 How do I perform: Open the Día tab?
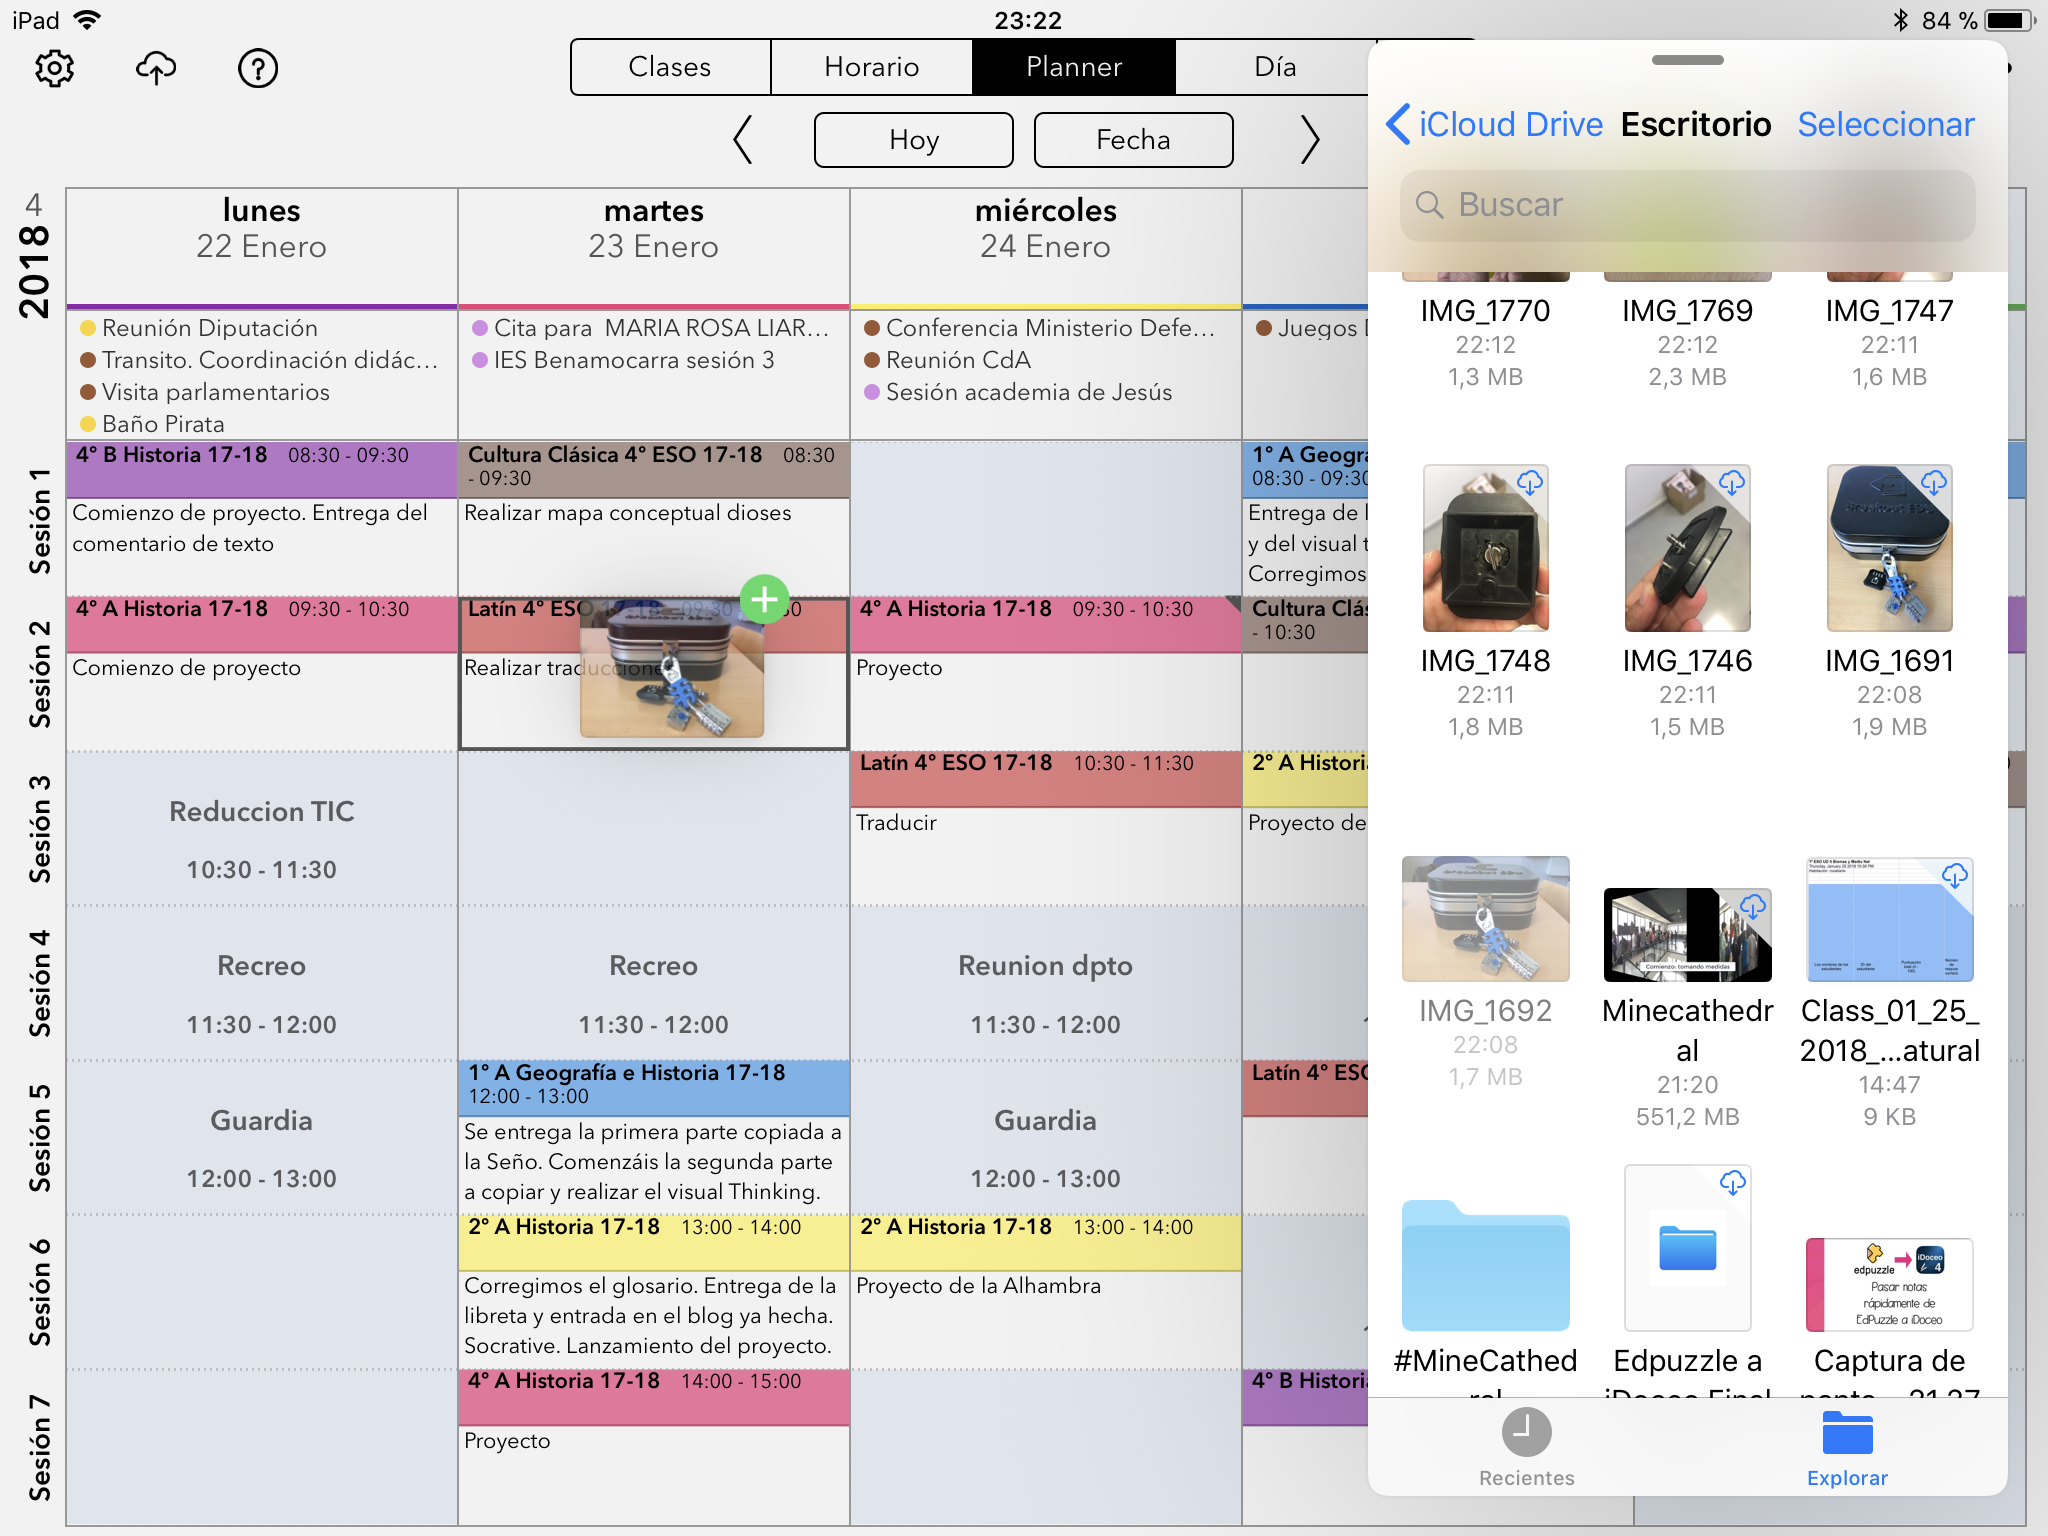pos(1275,67)
